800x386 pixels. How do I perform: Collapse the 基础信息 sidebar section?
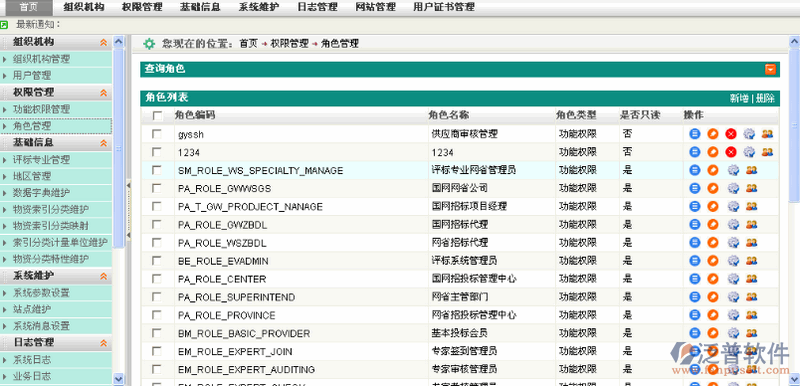104,143
